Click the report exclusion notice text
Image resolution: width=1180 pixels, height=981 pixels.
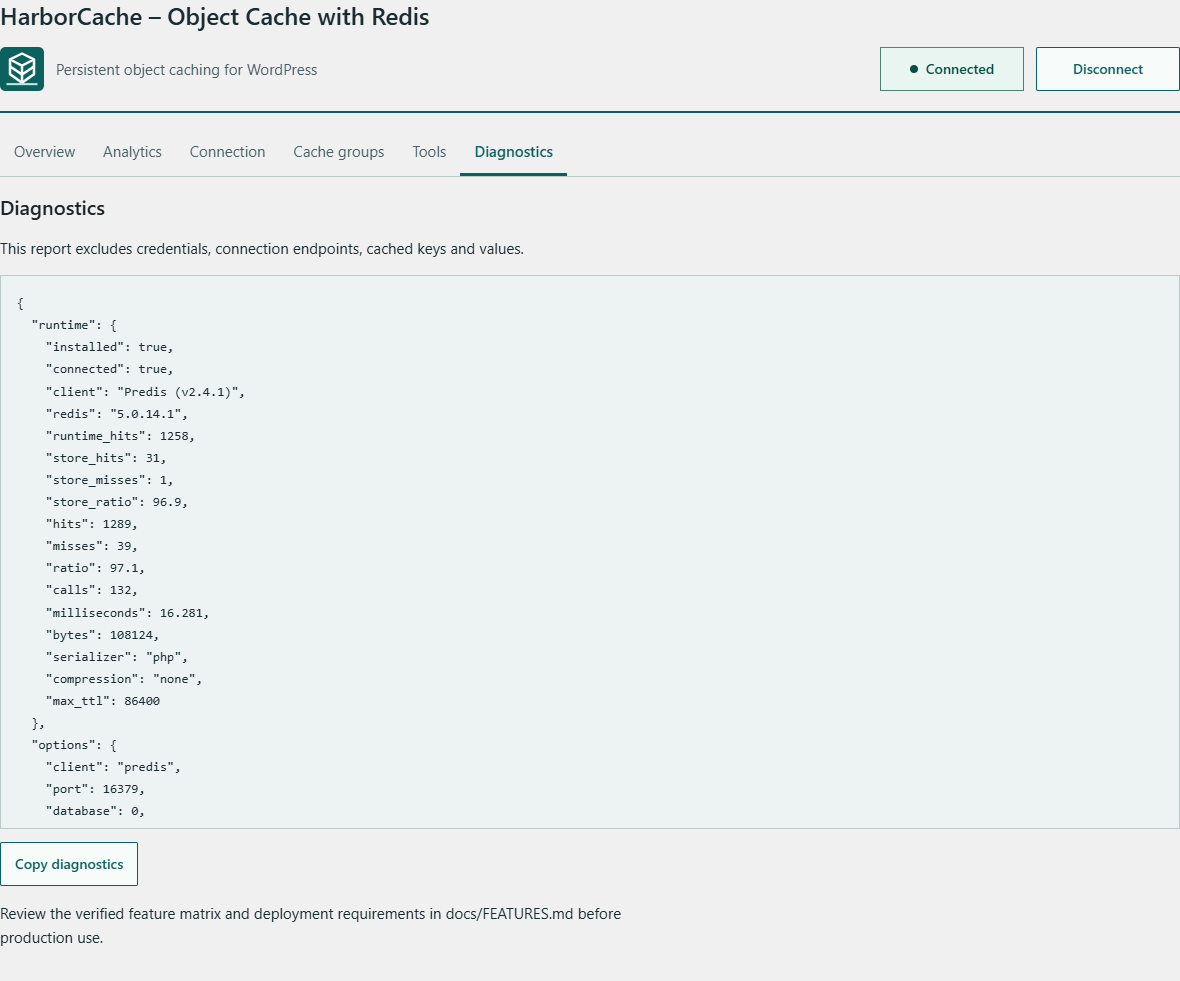[x=262, y=249]
